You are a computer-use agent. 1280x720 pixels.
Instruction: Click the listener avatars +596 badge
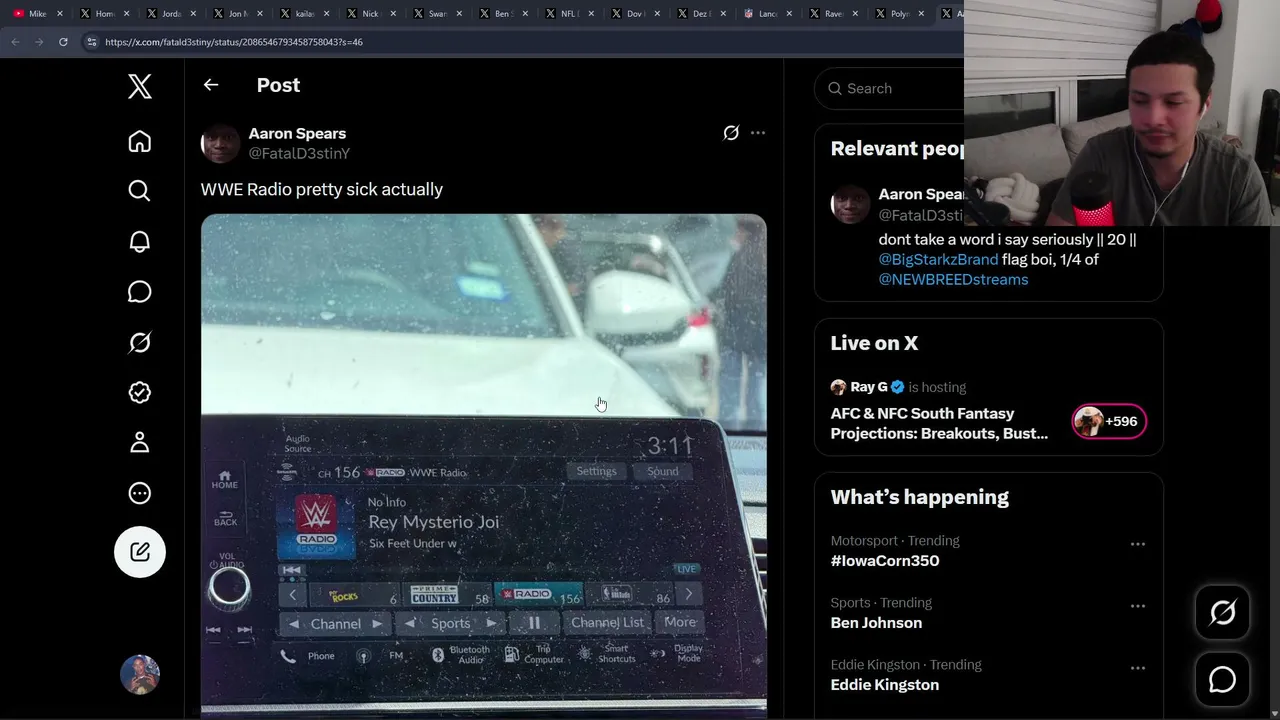coord(1109,421)
